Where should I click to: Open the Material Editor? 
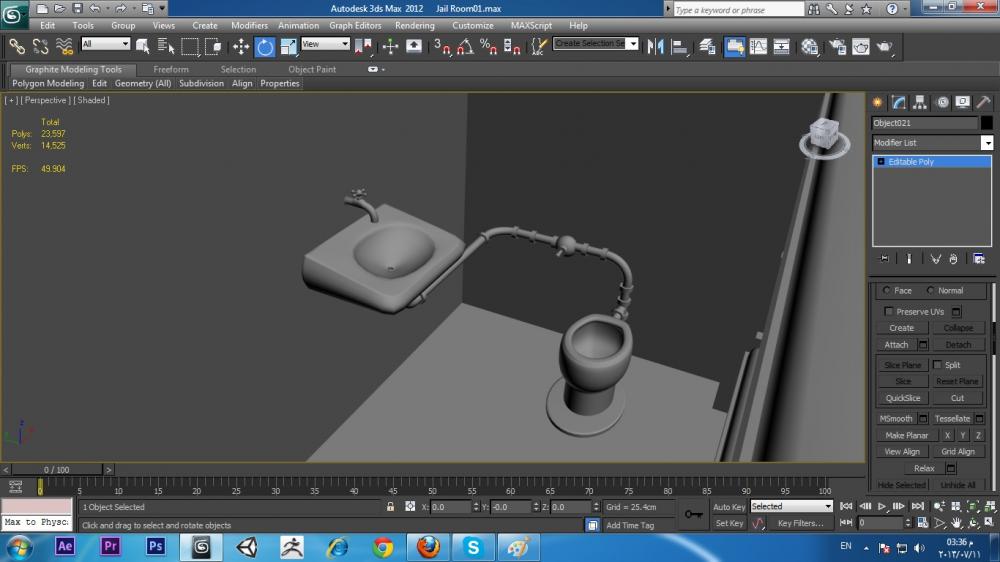810,46
